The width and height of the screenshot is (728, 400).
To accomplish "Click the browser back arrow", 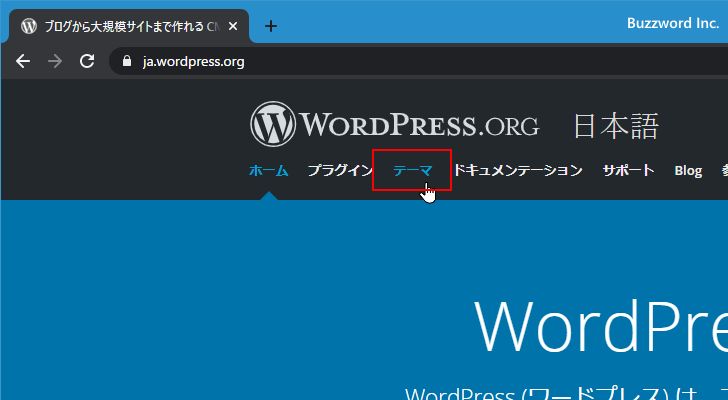I will point(23,61).
